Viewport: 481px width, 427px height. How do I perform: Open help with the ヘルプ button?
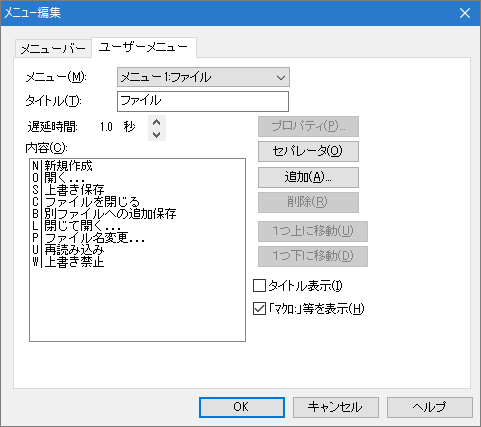point(430,407)
